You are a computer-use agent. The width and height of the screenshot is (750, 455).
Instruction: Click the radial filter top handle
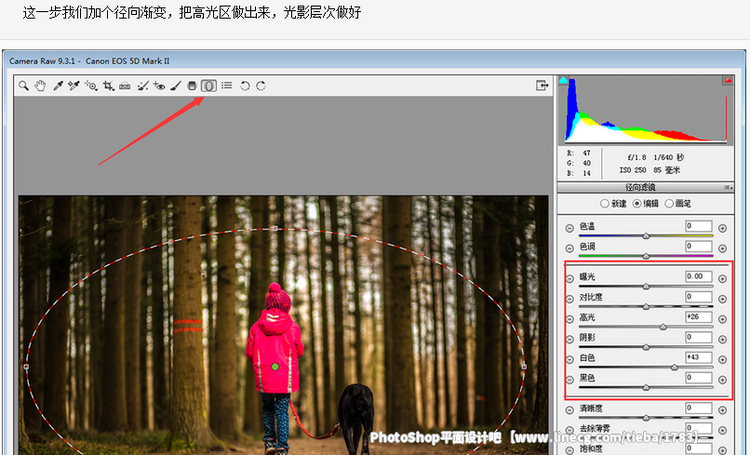tap(274, 229)
